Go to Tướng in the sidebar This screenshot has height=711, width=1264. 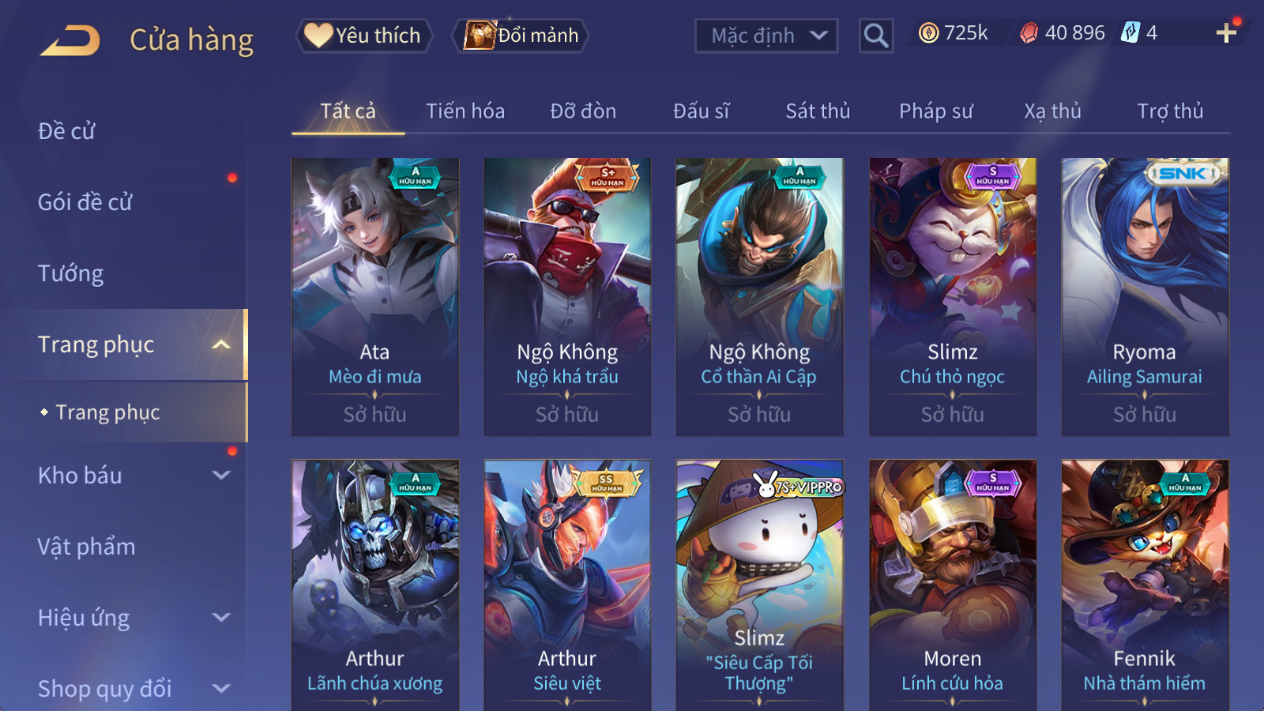point(70,273)
